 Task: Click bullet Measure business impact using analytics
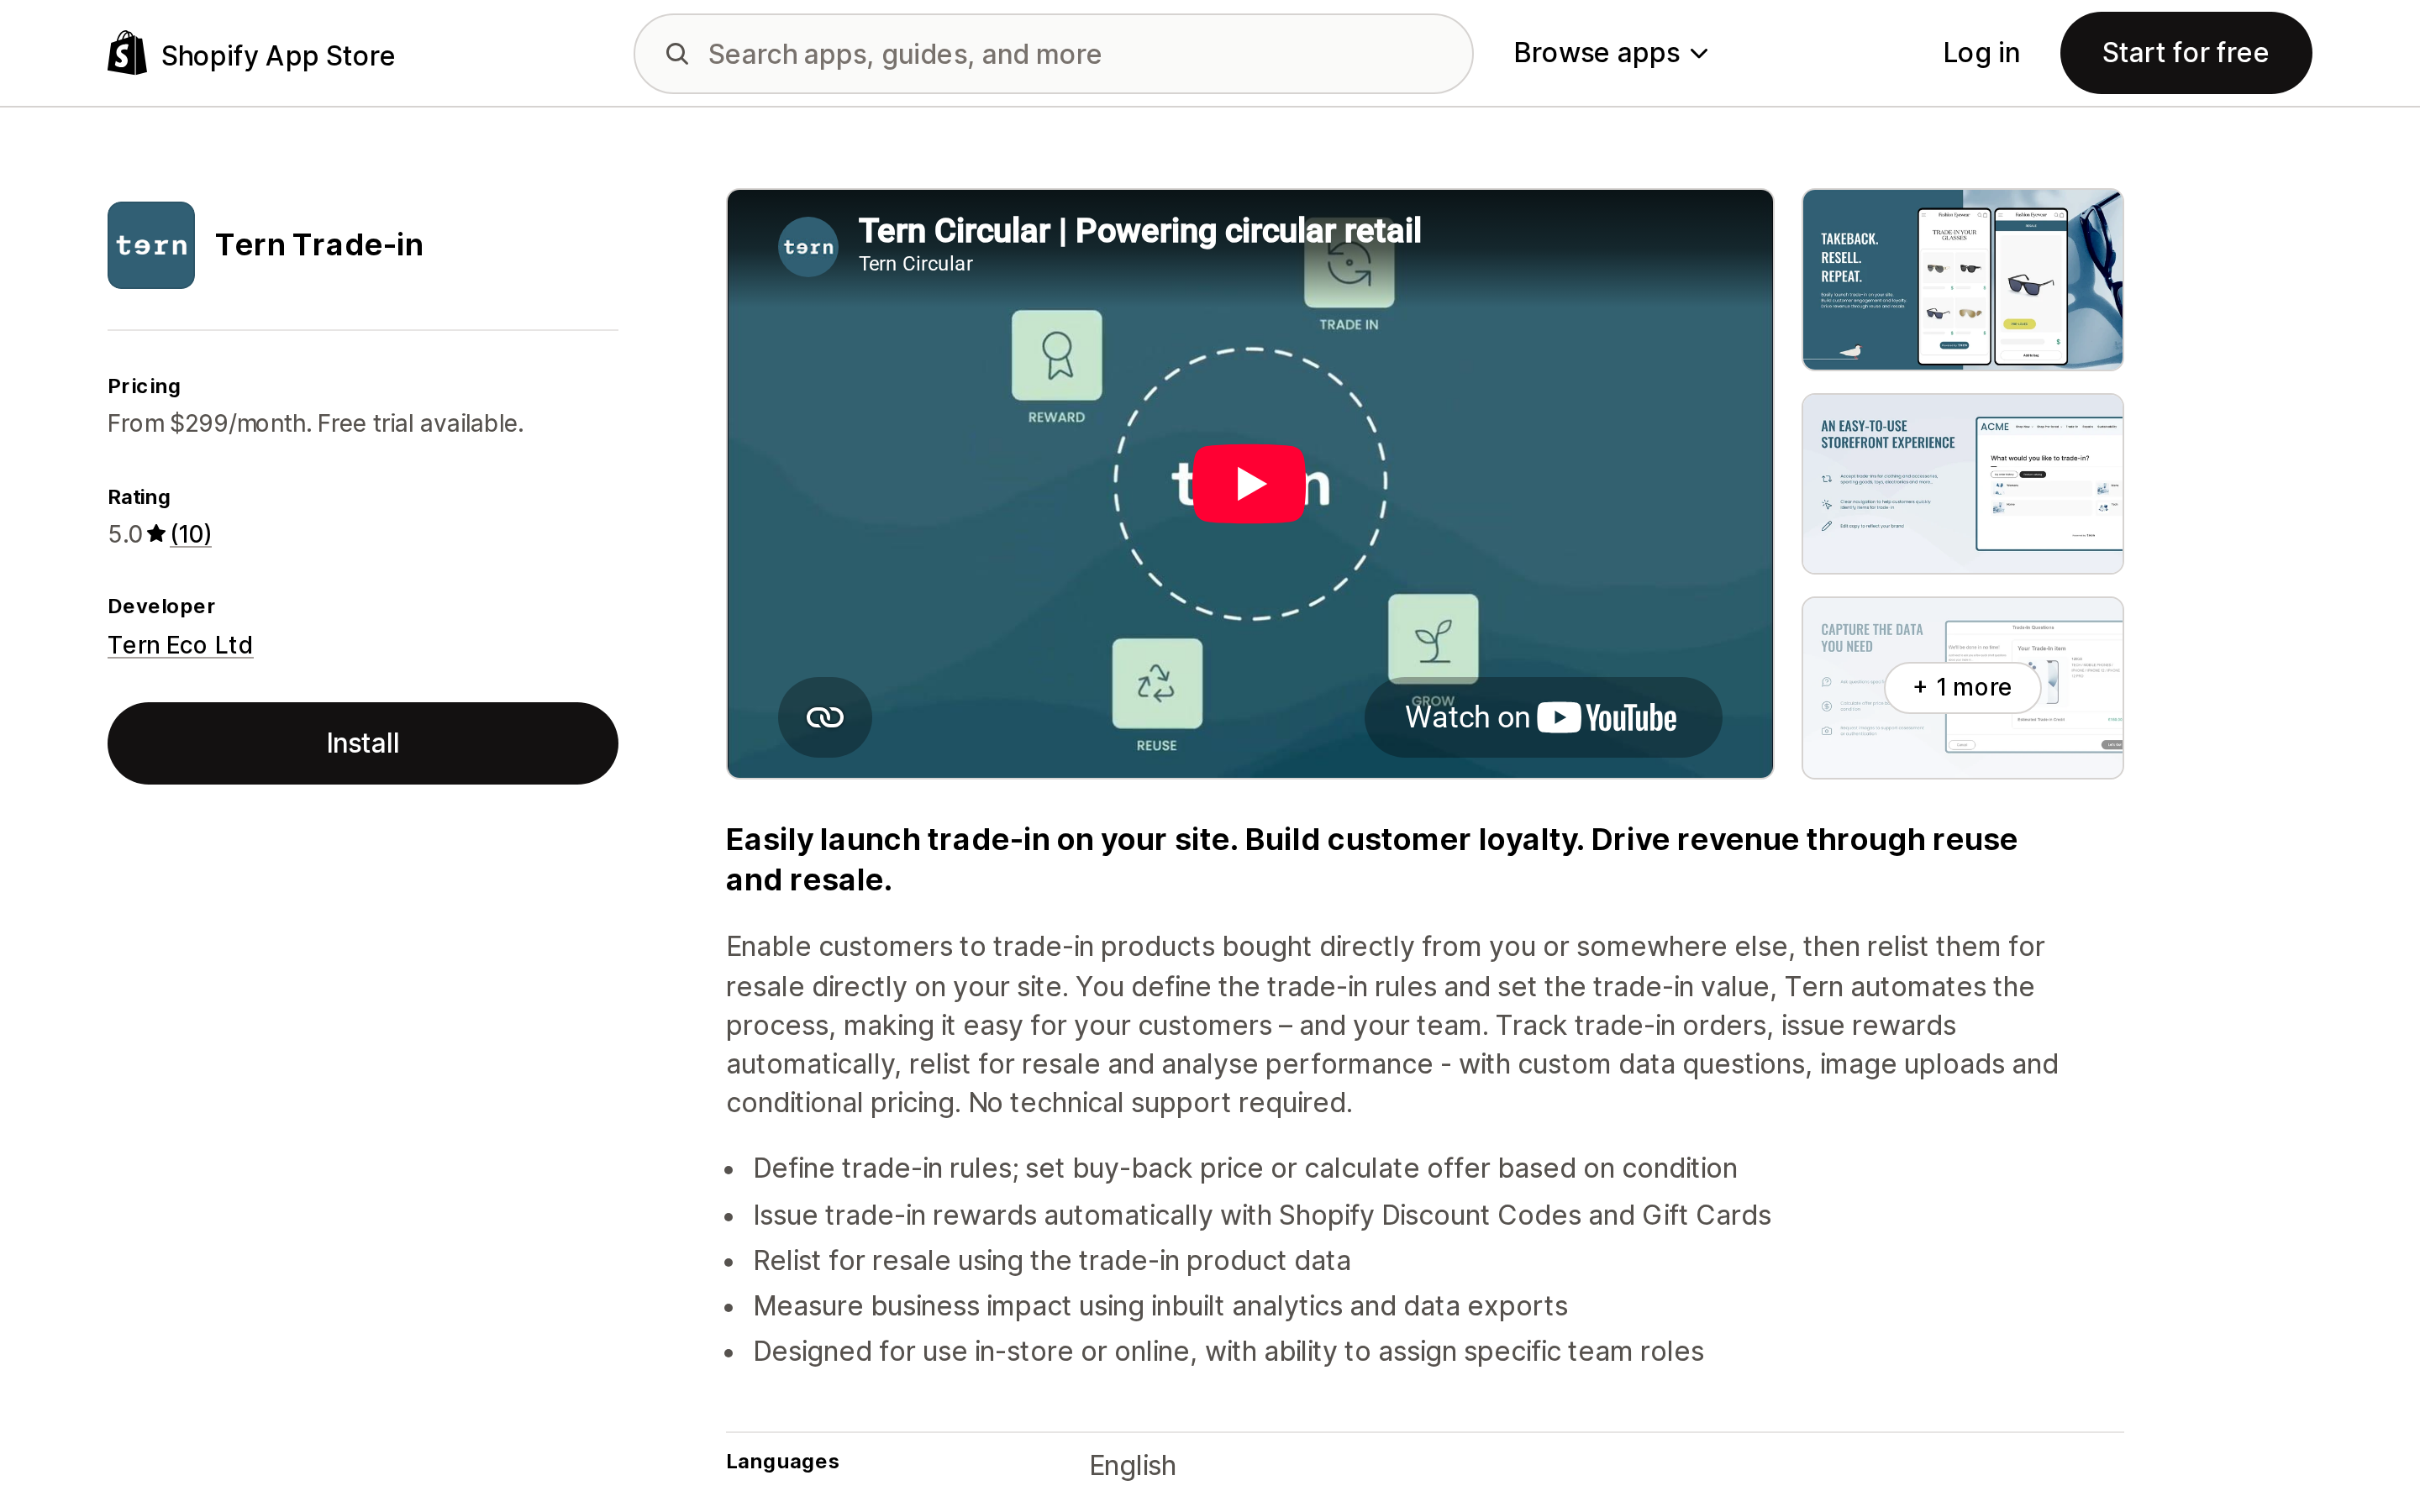tap(1160, 1306)
